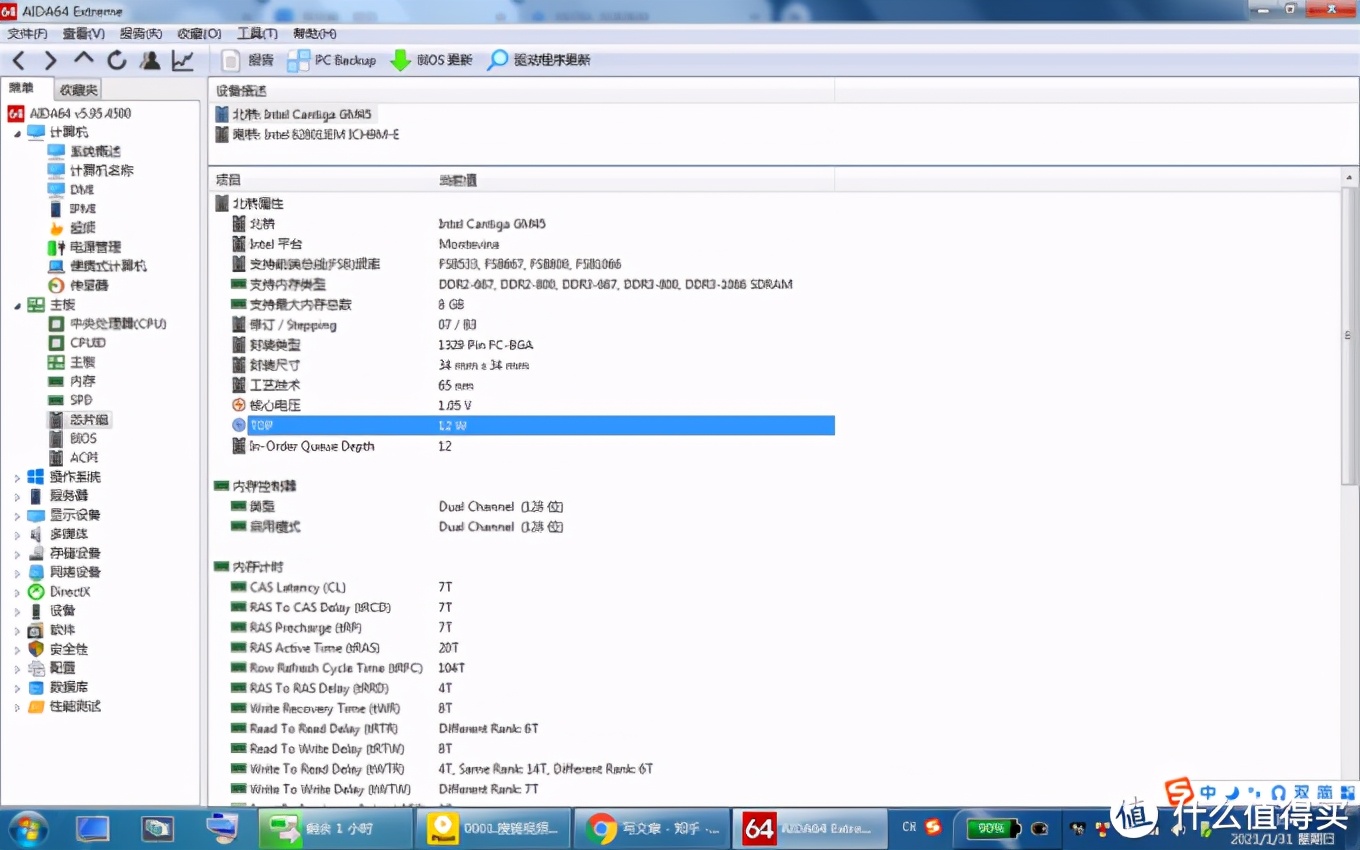The image size is (1360, 850).
Task: Open 电源管理 power management
Action: coord(84,247)
